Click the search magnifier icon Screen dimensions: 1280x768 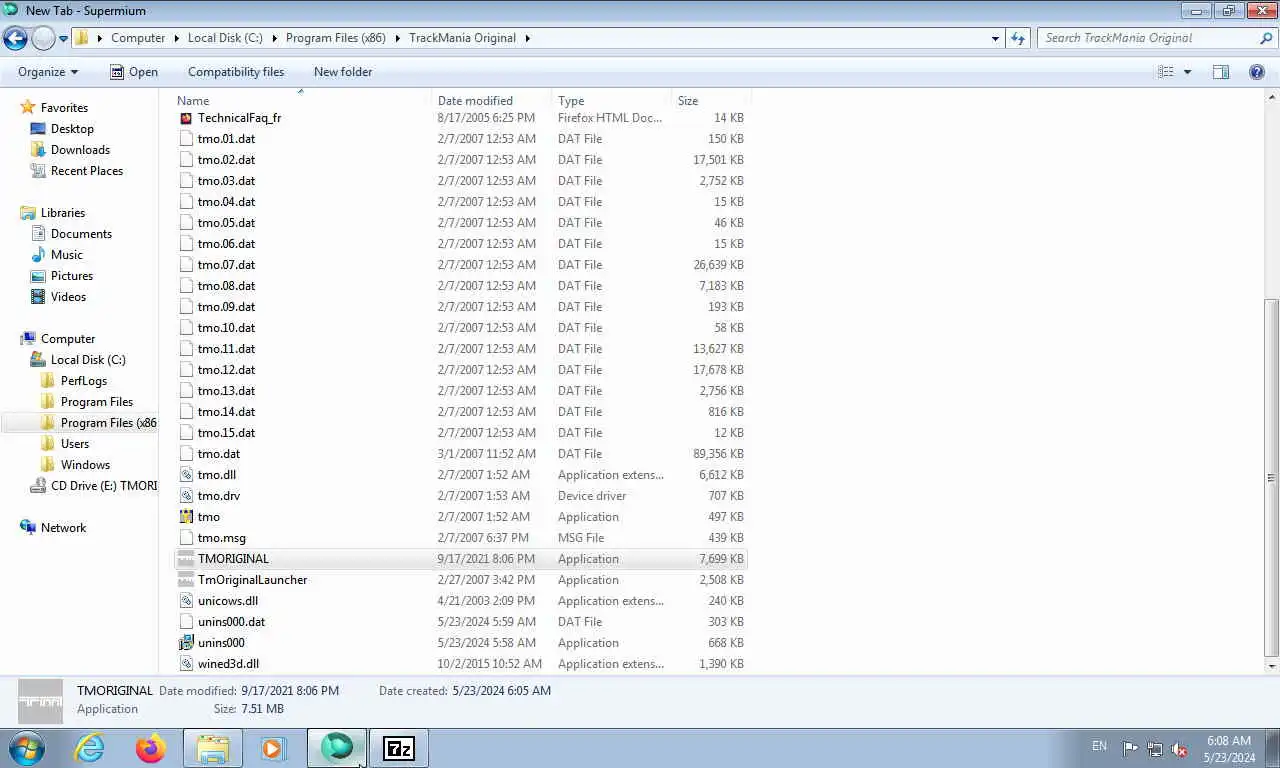[x=1266, y=38]
